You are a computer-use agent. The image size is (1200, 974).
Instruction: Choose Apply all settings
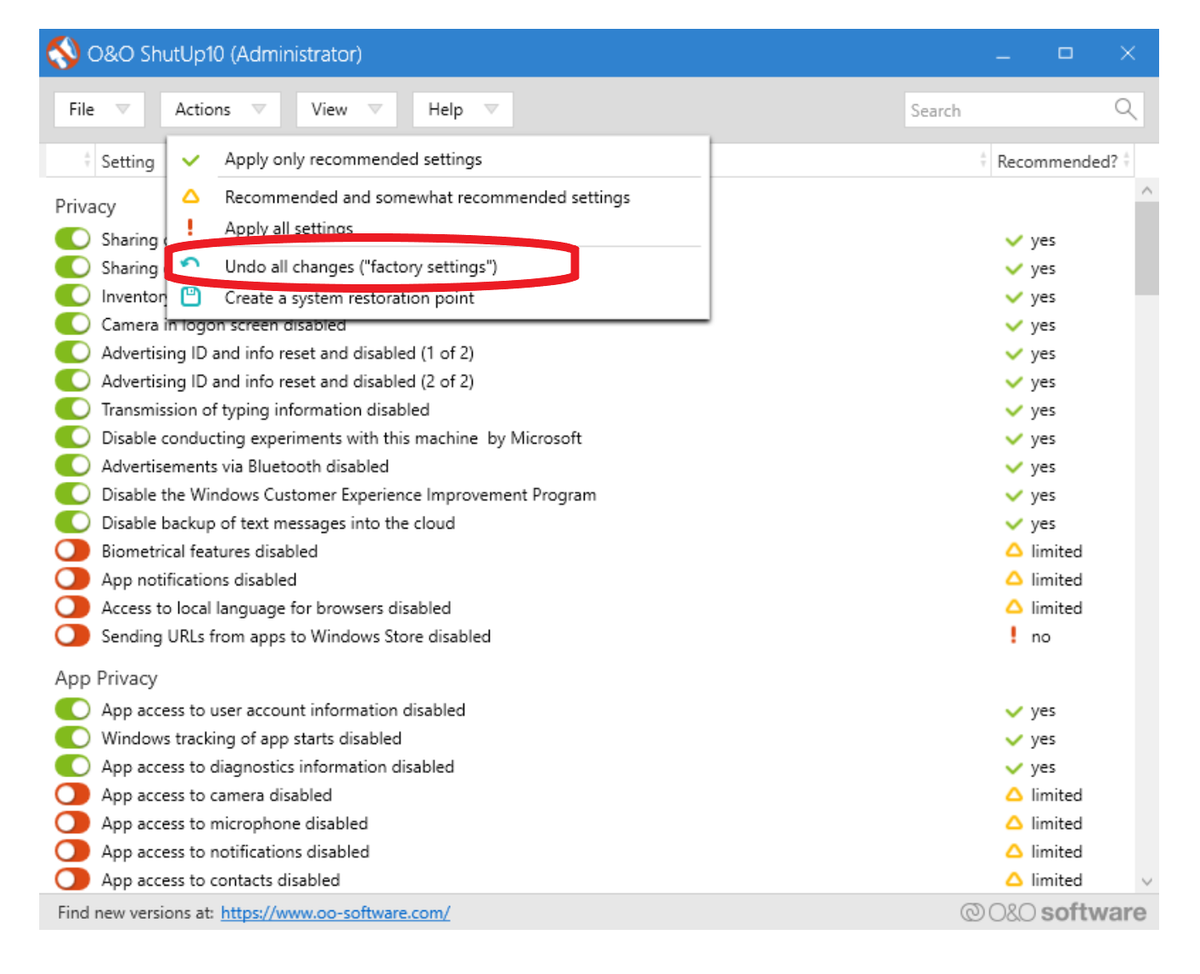click(x=438, y=228)
